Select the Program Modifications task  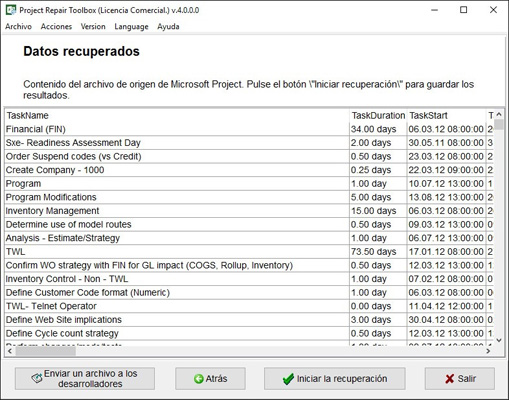click(177, 197)
